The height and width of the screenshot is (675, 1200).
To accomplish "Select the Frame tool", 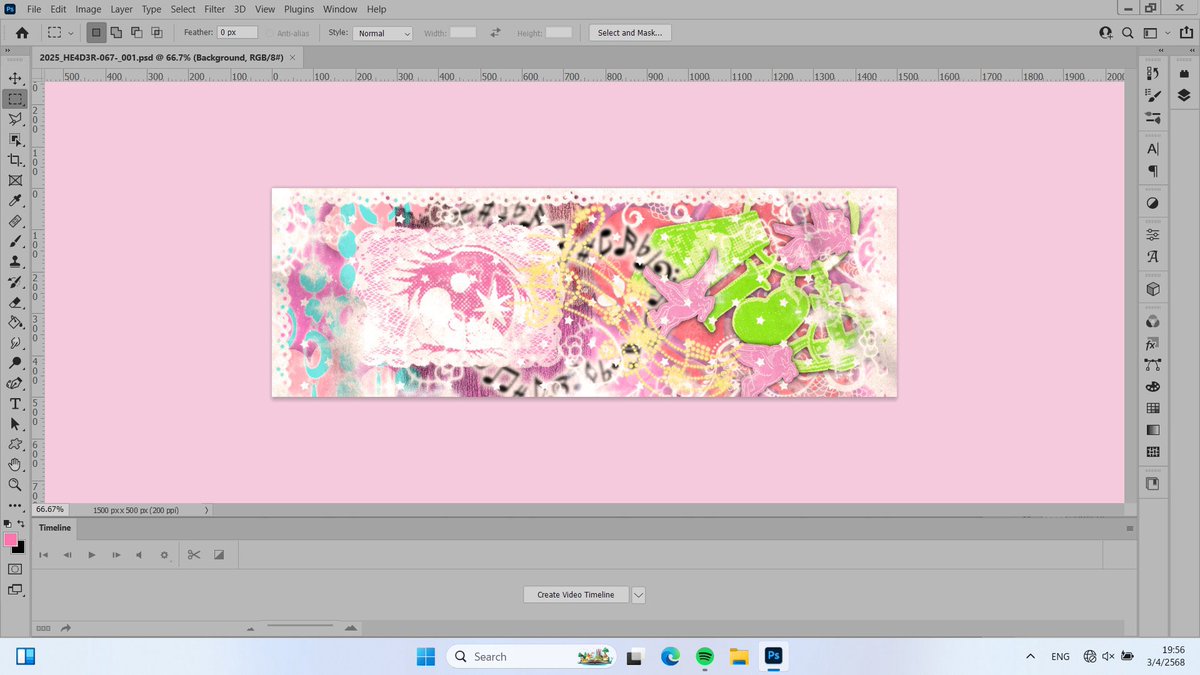I will point(16,181).
